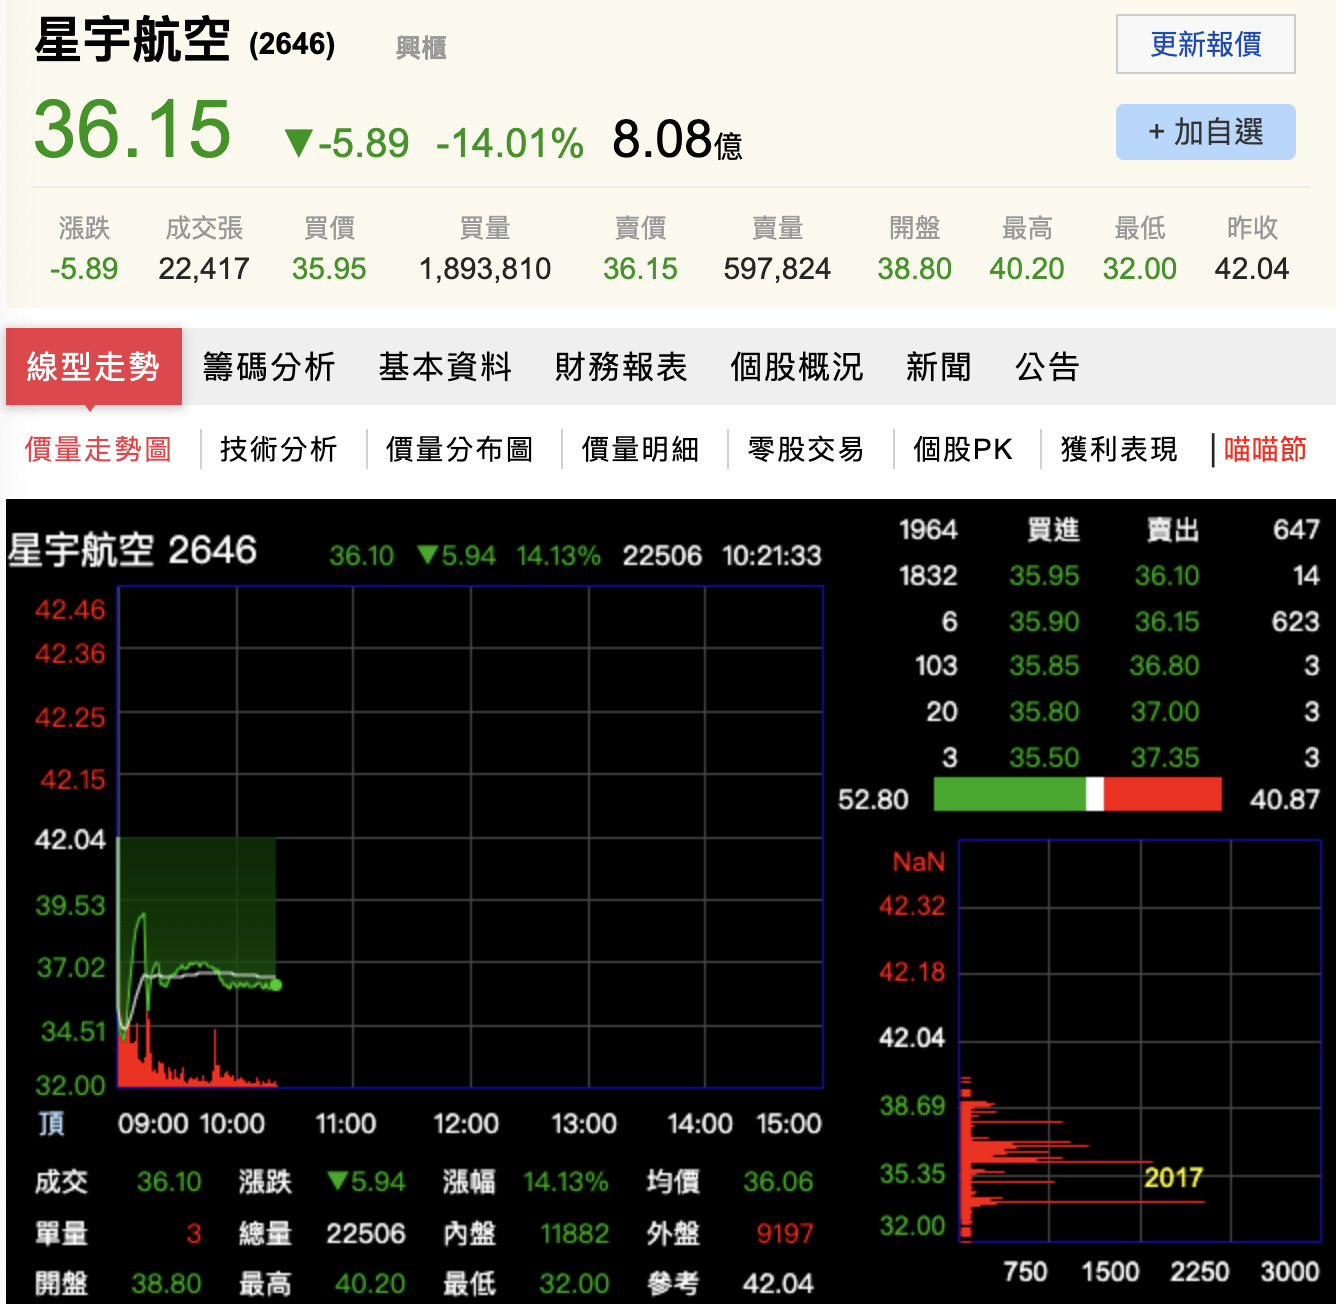The width and height of the screenshot is (1344, 1304).
Task: Open the 公告 tab
Action: tap(1047, 367)
